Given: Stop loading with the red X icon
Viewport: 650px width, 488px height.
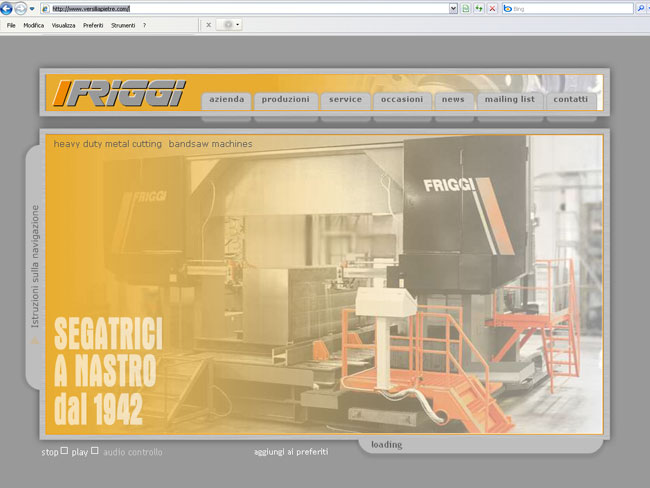Looking at the screenshot, I should pyautogui.click(x=492, y=8).
